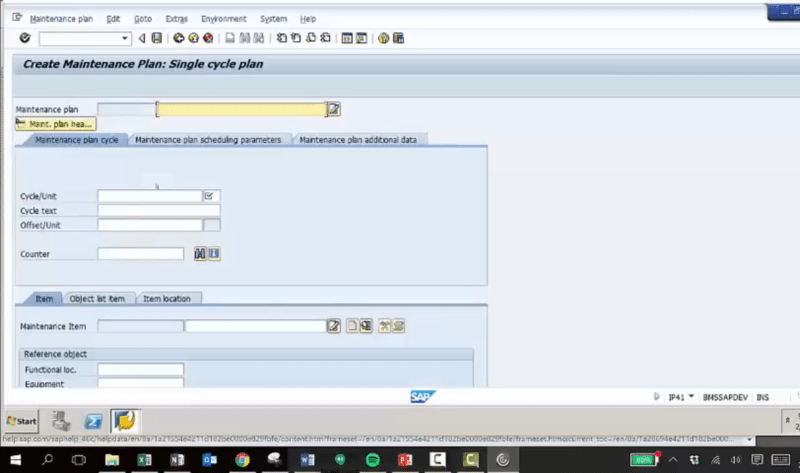The image size is (800, 473).
Task: Click the Cycle/Unit input field
Action: click(150, 196)
